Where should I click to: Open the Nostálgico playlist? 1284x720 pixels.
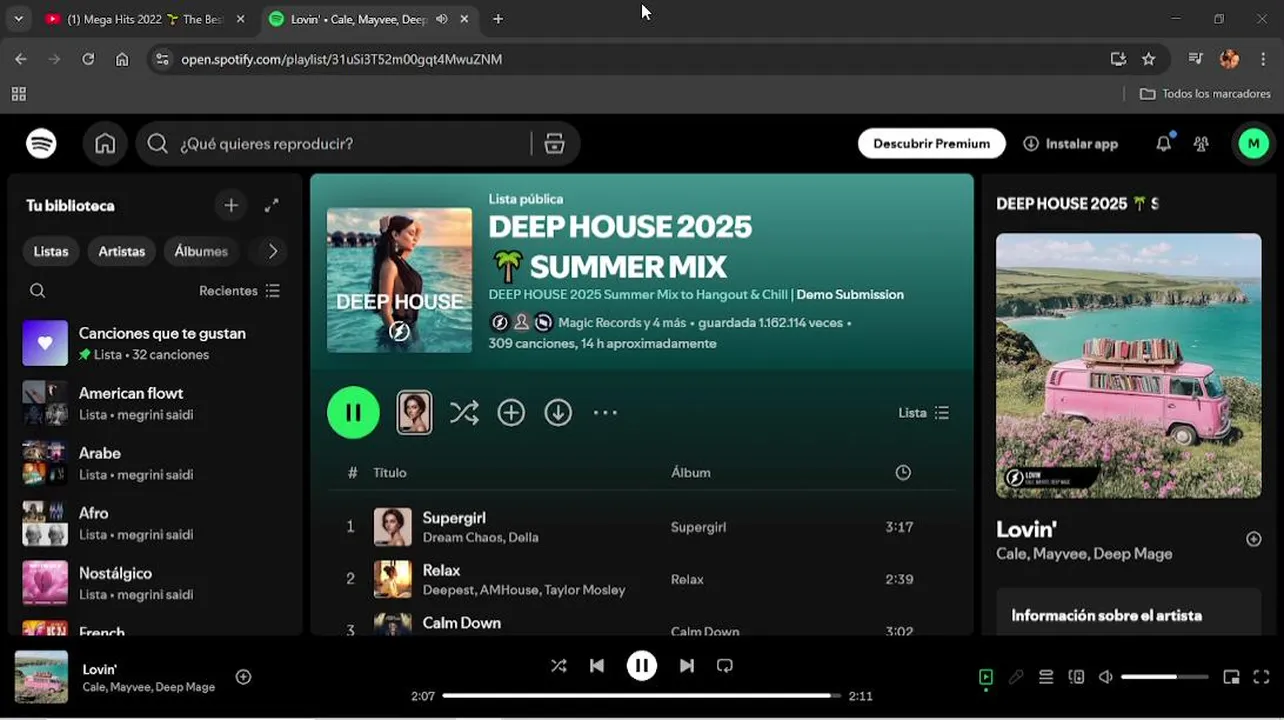[155, 583]
